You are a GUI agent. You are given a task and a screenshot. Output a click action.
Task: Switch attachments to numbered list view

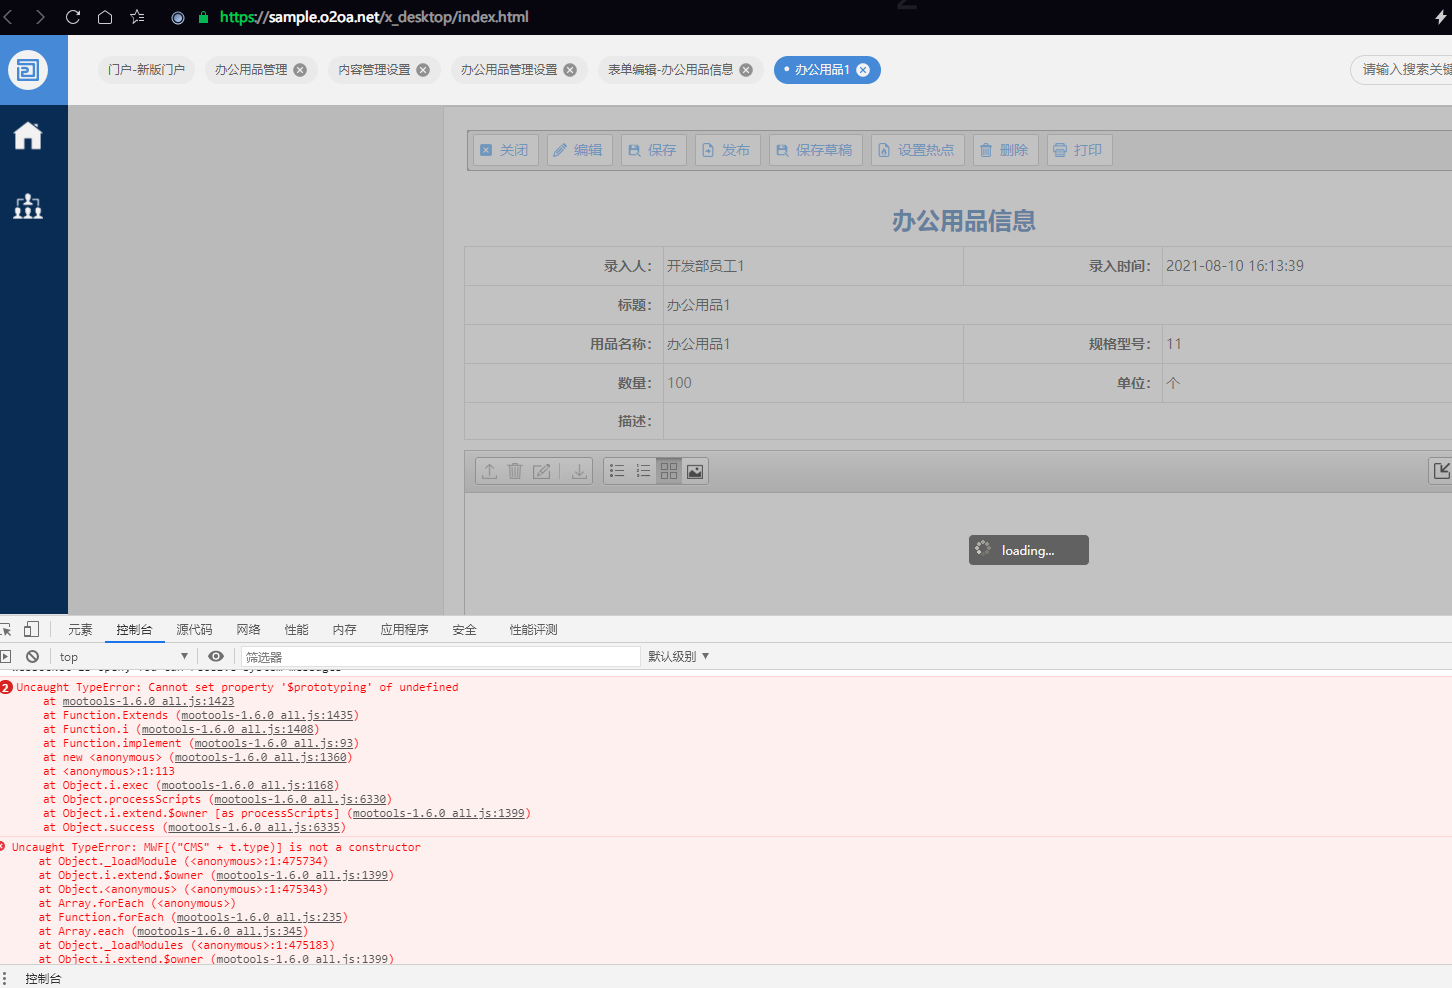pos(643,471)
